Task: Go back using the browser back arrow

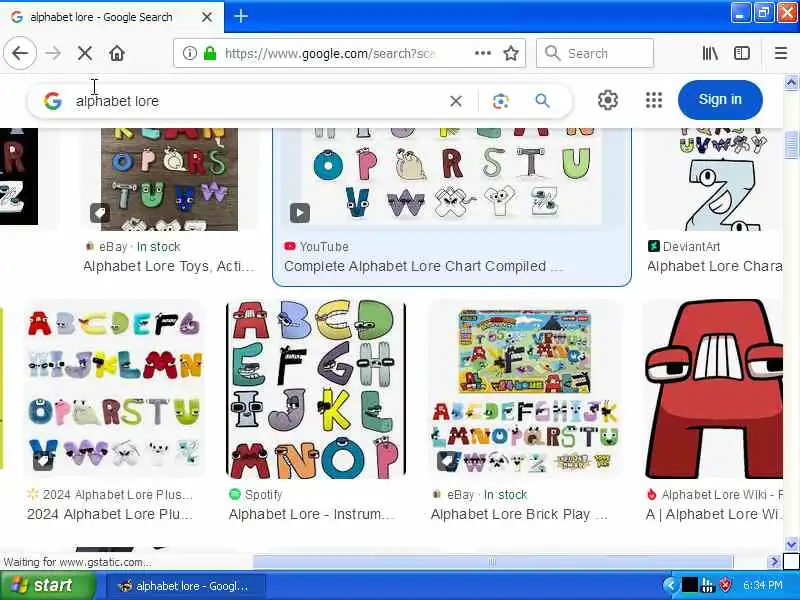Action: (x=20, y=53)
